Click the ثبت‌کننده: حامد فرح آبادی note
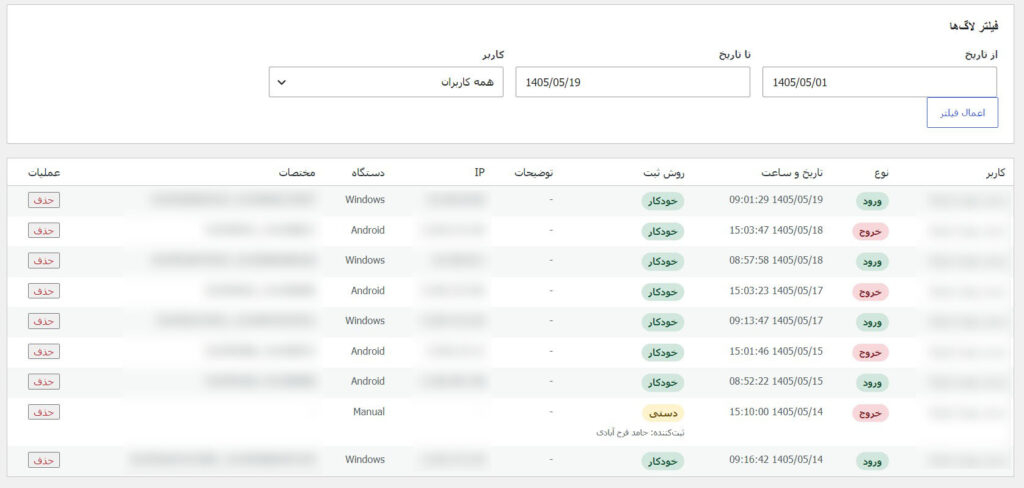The width and height of the screenshot is (1024, 488). [x=641, y=432]
